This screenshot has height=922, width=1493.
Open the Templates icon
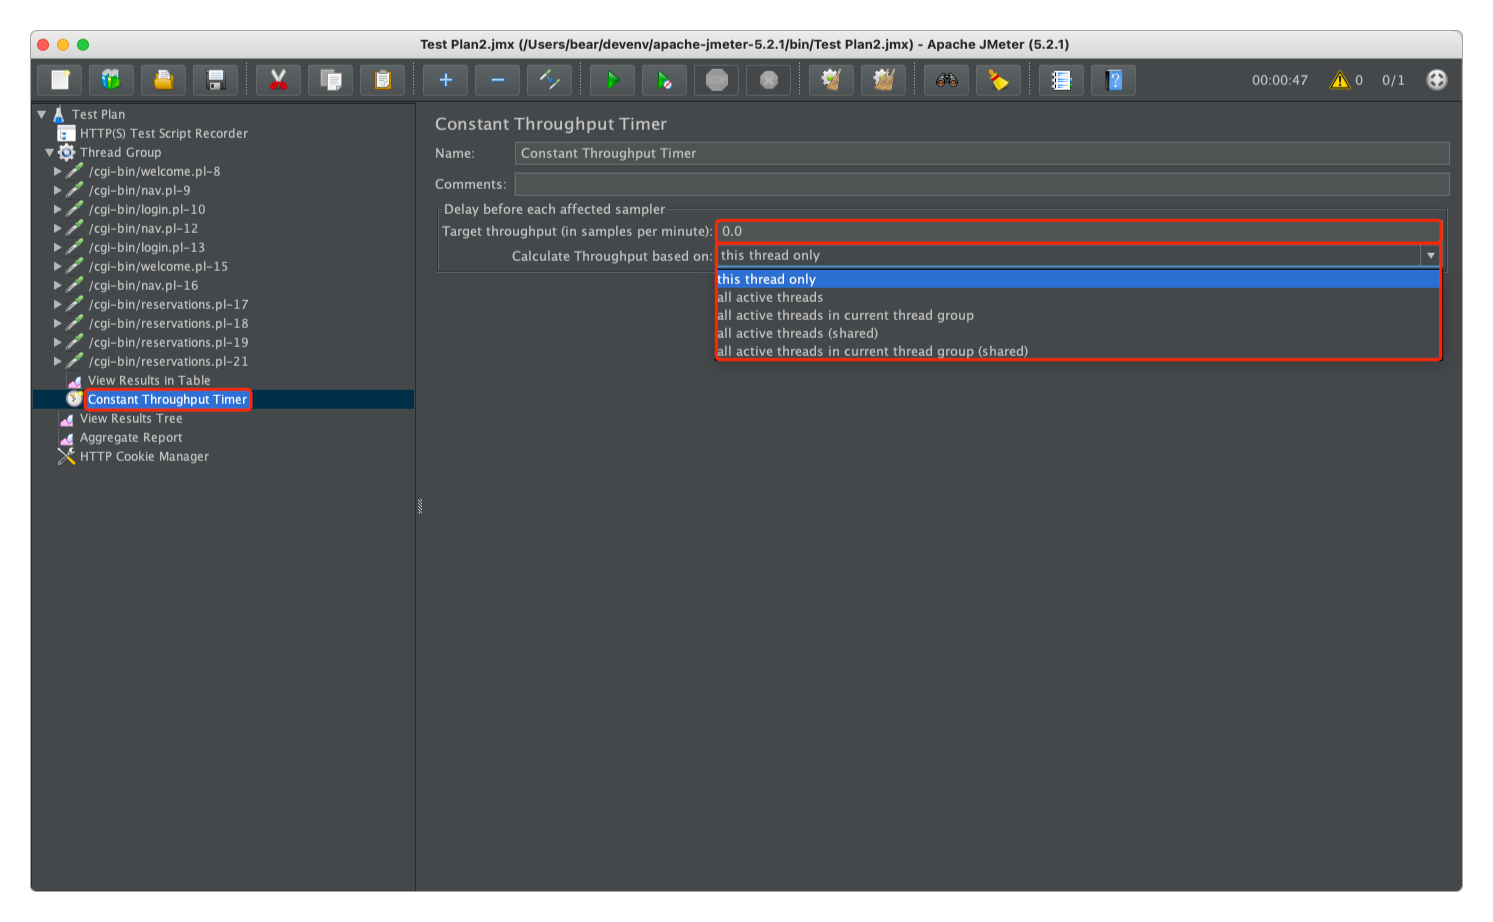click(112, 80)
